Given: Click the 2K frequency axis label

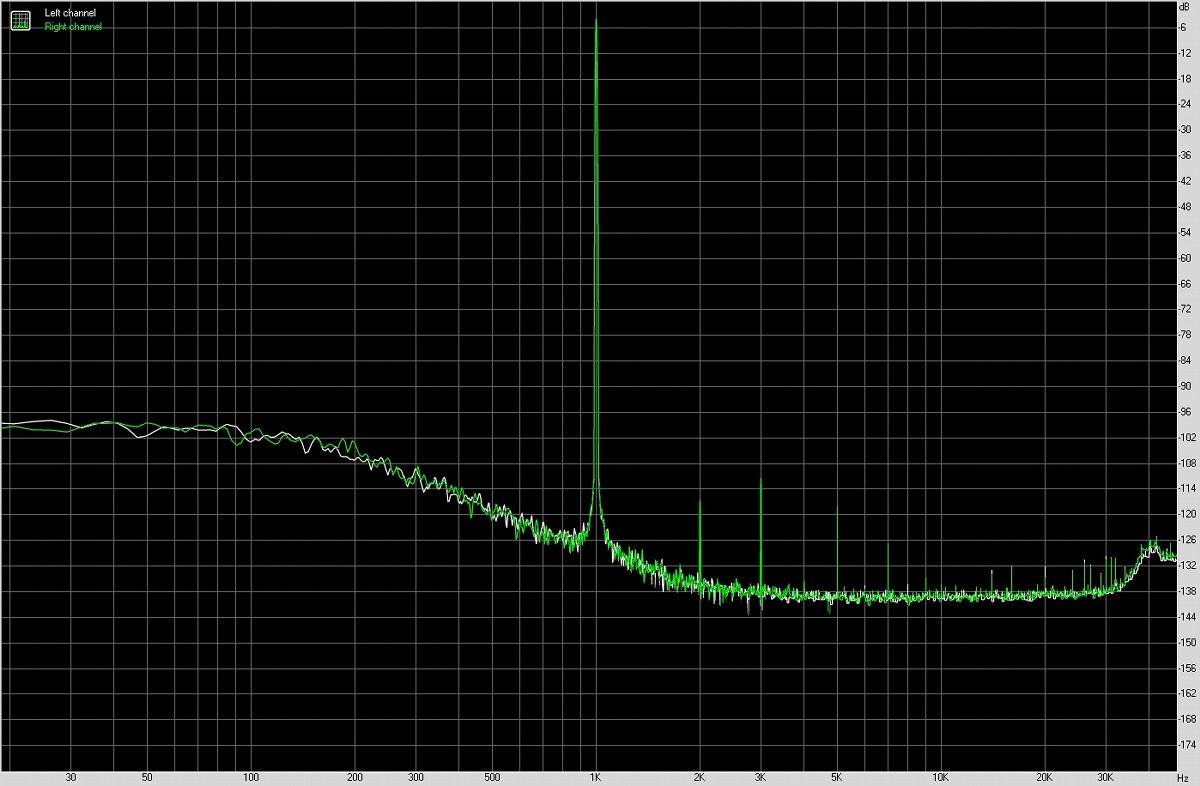Looking at the screenshot, I should click(700, 776).
